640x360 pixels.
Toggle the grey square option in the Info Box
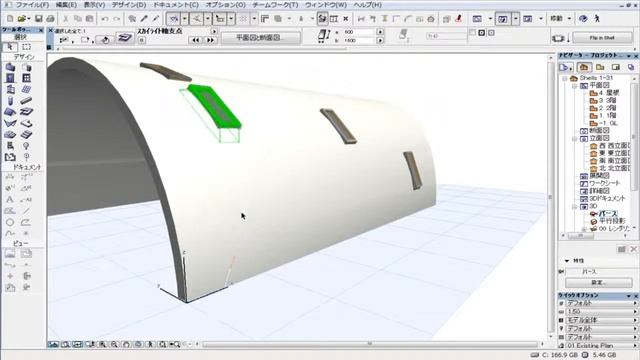pyautogui.click(x=491, y=33)
